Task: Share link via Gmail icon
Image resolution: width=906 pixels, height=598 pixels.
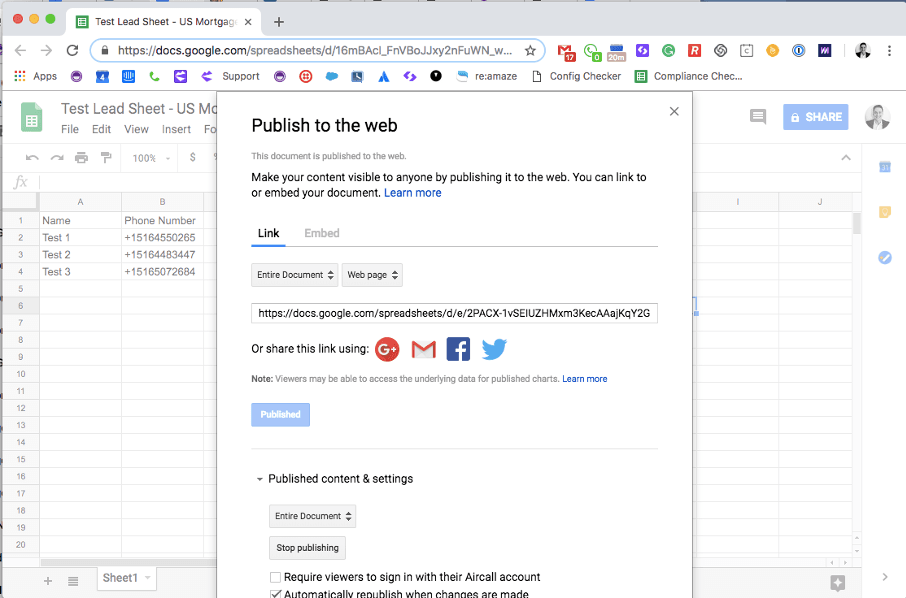Action: click(424, 349)
